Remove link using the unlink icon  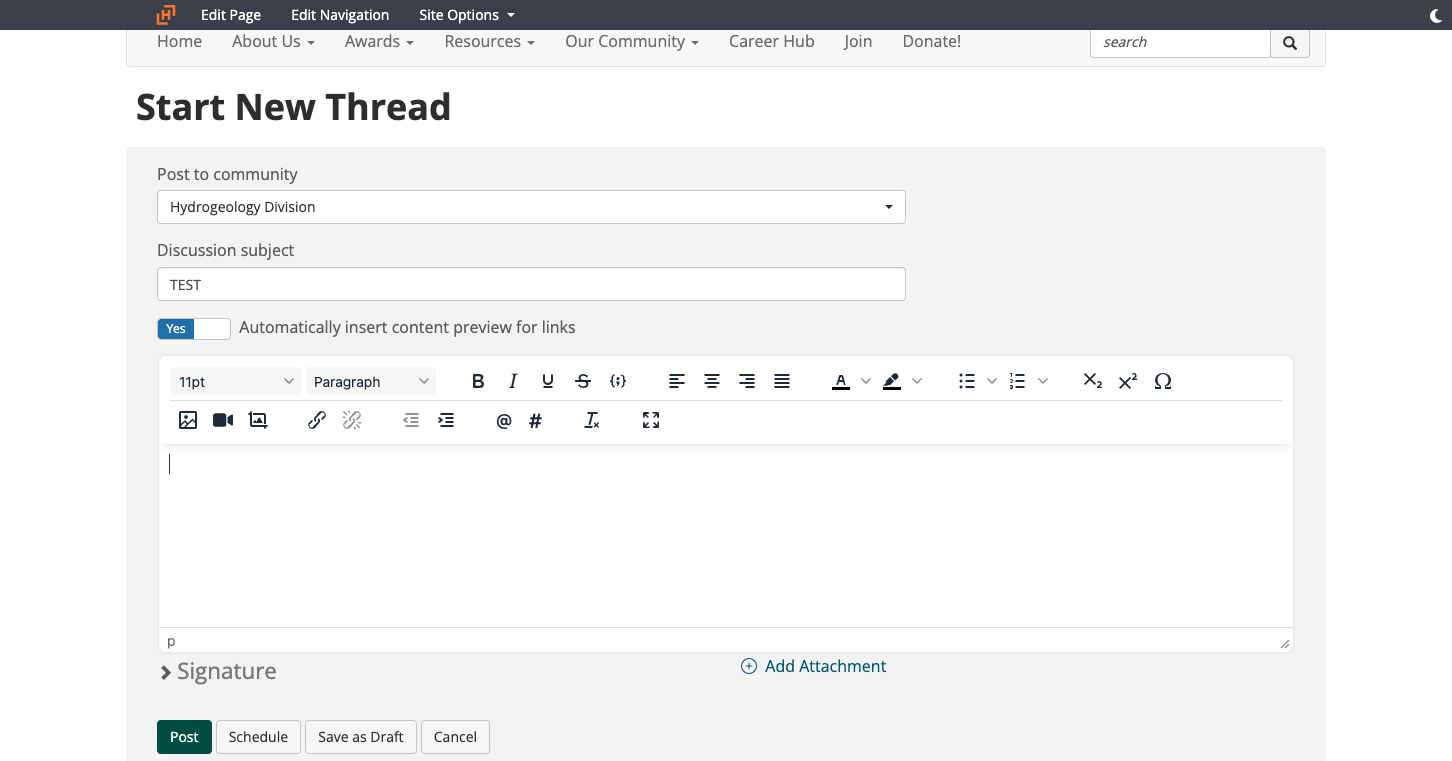tap(352, 420)
